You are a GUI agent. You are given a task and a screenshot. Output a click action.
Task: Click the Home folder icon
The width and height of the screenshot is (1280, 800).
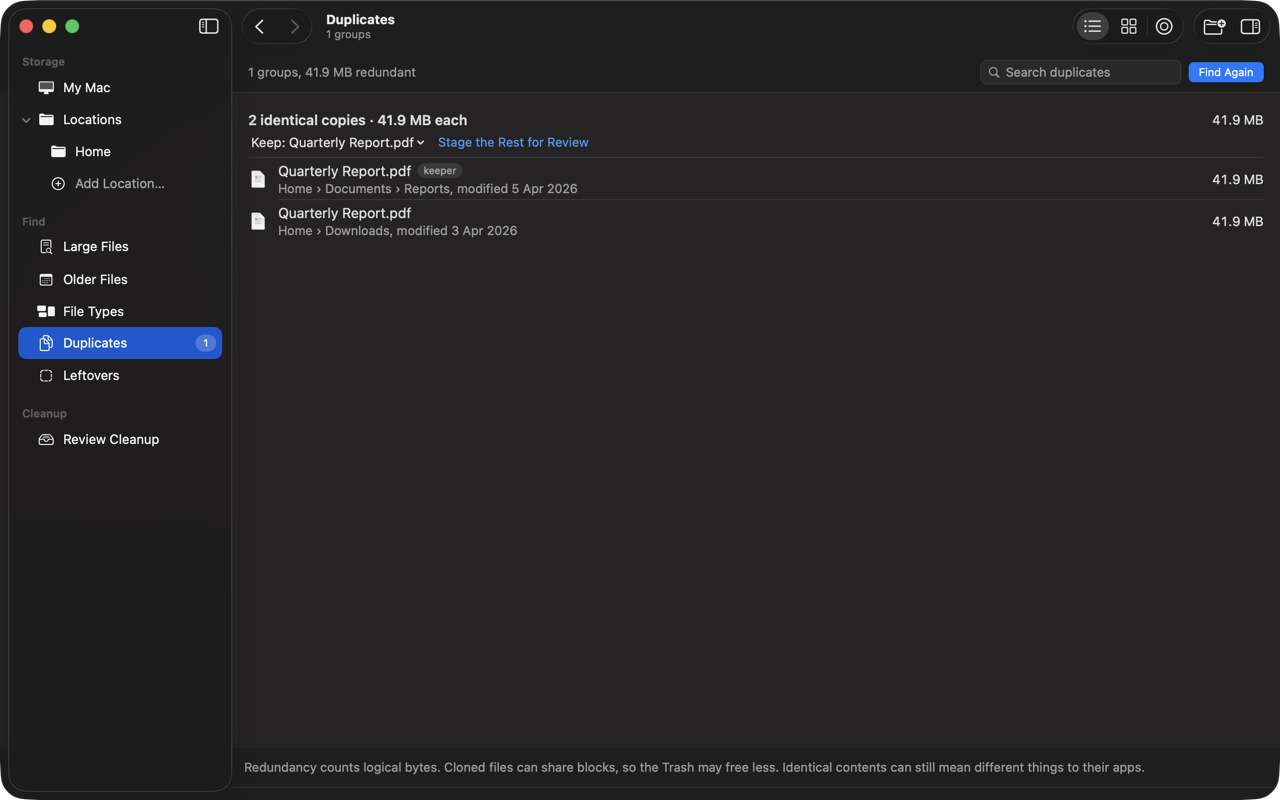[58, 152]
